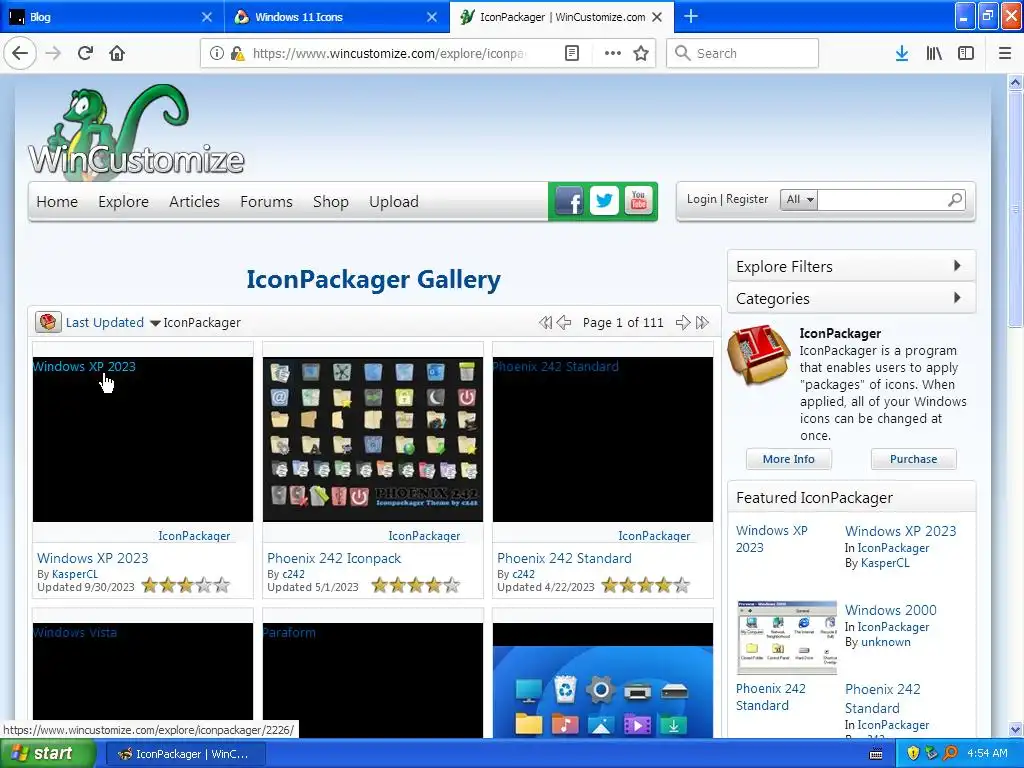Click the large IconPackager product icon
This screenshot has width=1024, height=768.
[x=760, y=356]
